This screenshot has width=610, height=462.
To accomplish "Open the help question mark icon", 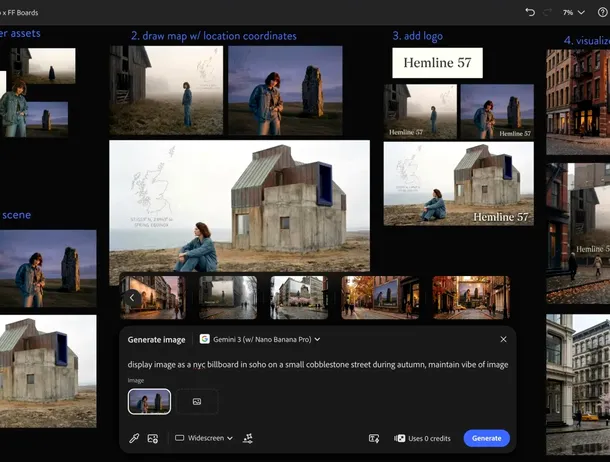I will [602, 12].
